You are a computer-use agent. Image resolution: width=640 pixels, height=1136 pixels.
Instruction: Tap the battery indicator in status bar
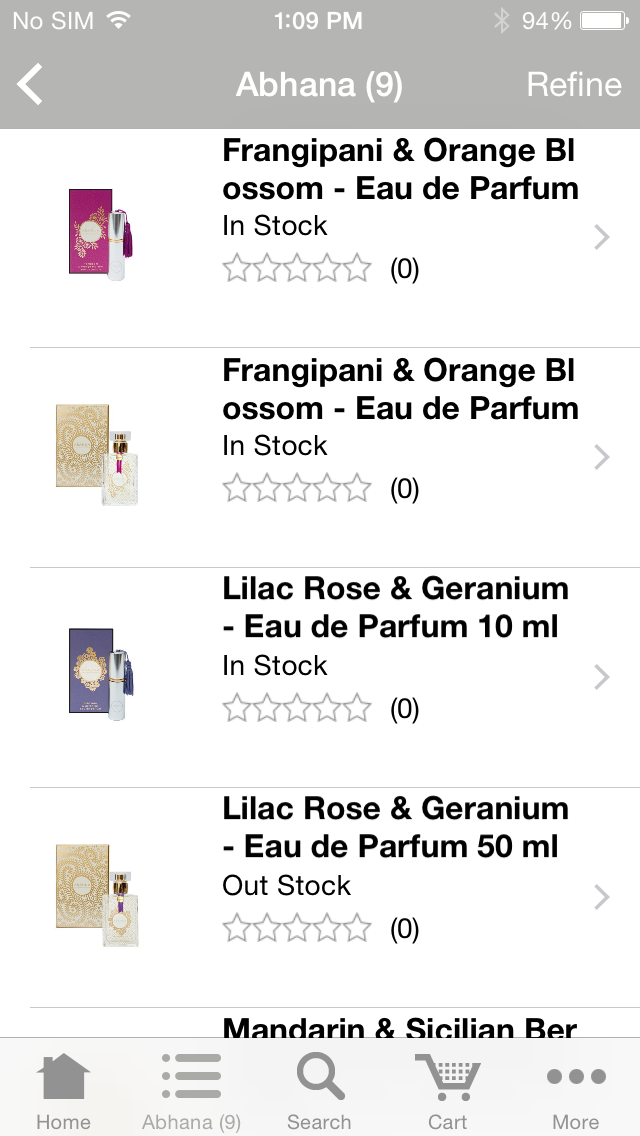click(604, 21)
